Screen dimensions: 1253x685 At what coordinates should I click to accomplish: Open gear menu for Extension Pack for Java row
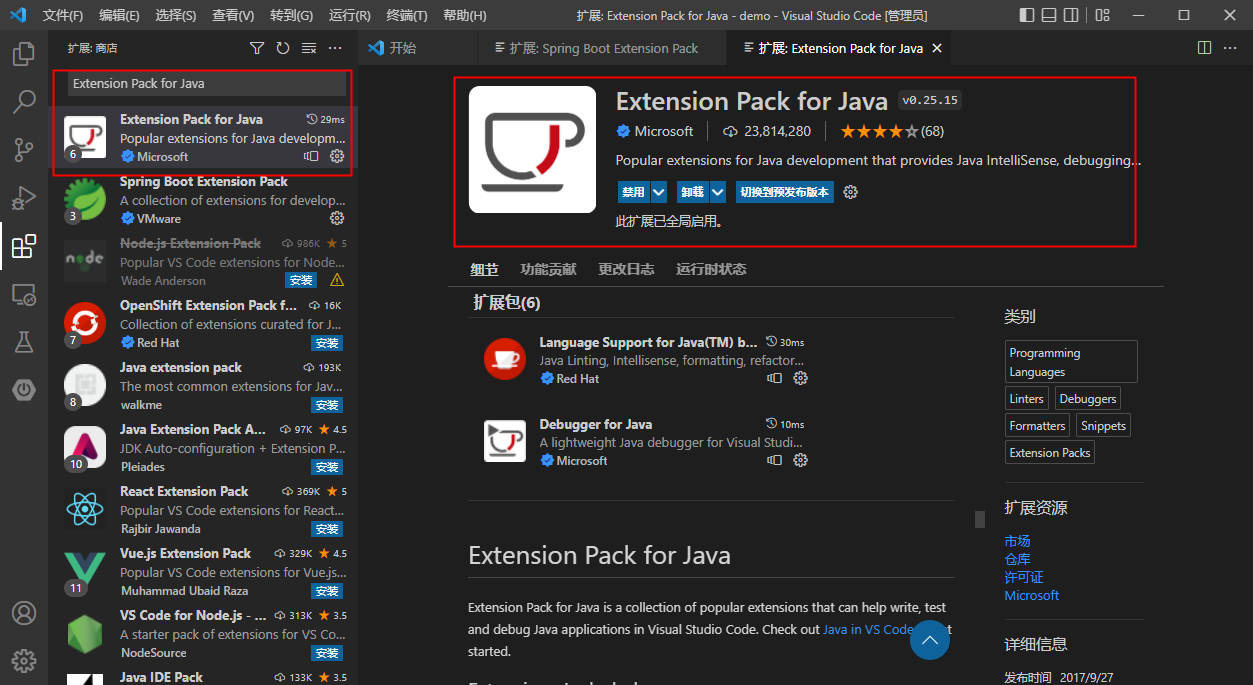337,156
